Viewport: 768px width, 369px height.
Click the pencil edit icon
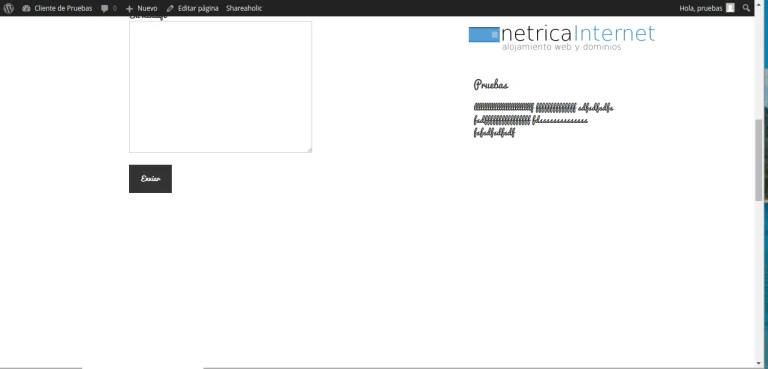pyautogui.click(x=170, y=8)
